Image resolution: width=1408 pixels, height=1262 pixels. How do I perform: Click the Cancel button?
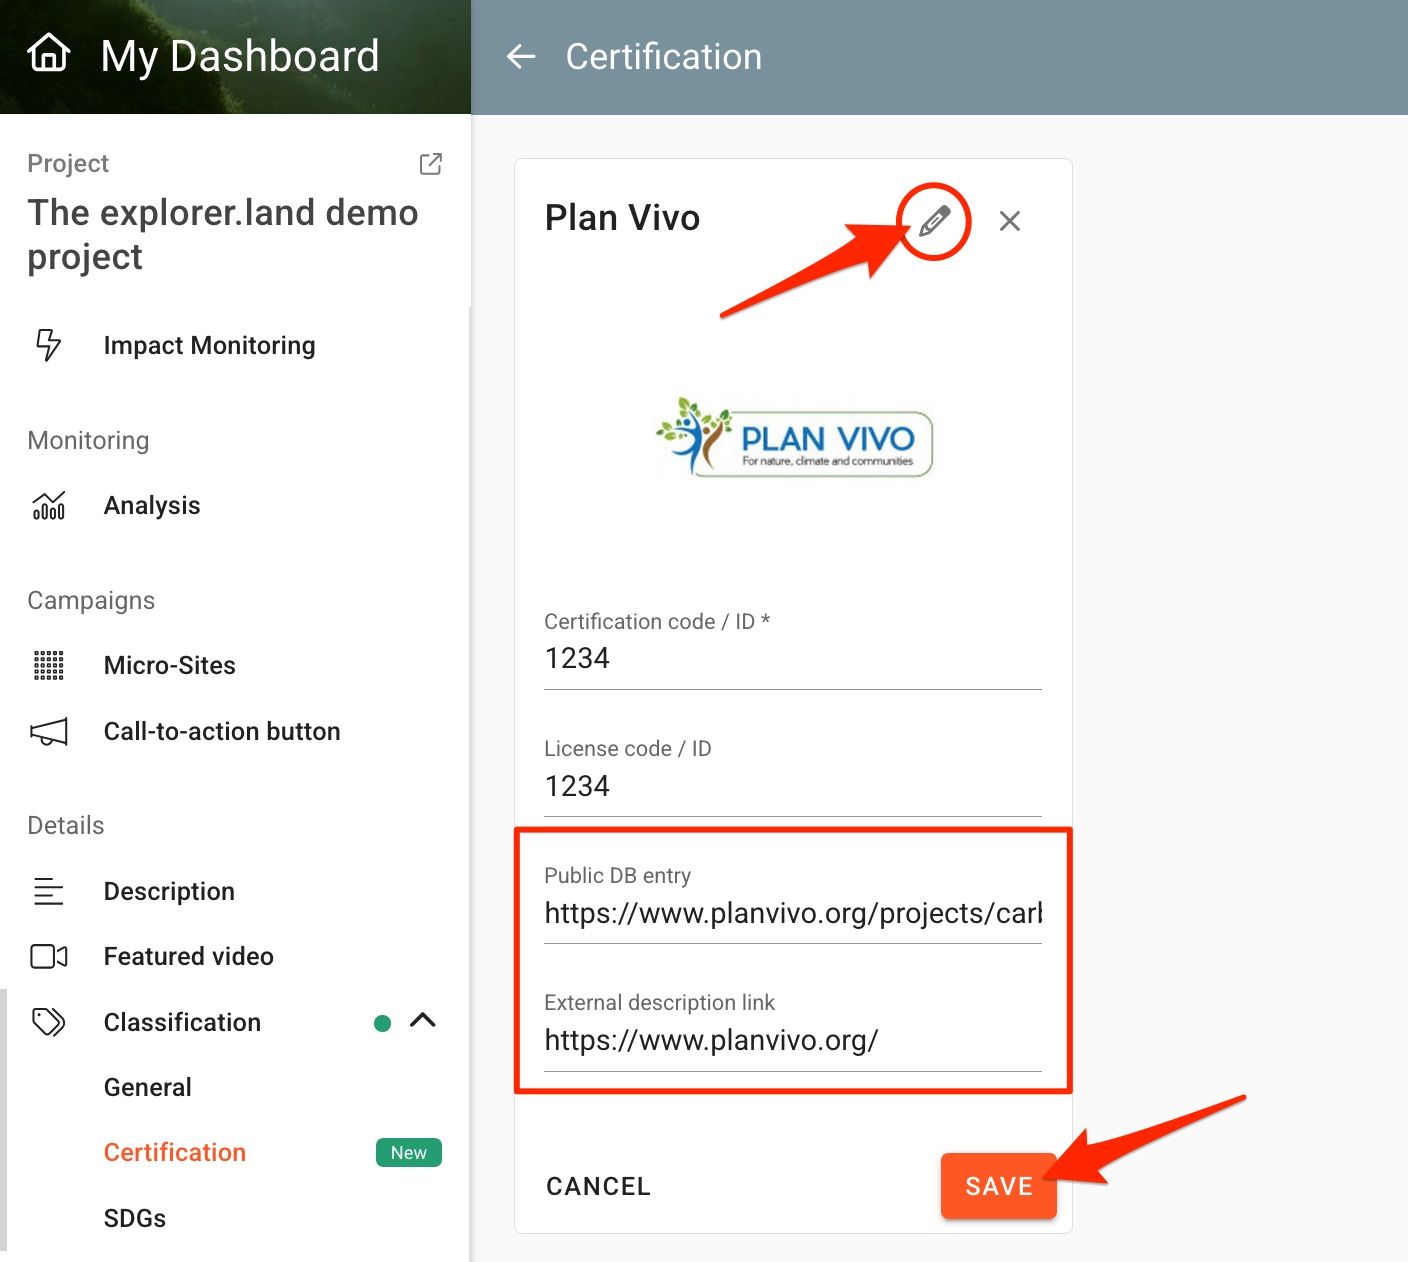(x=599, y=1186)
